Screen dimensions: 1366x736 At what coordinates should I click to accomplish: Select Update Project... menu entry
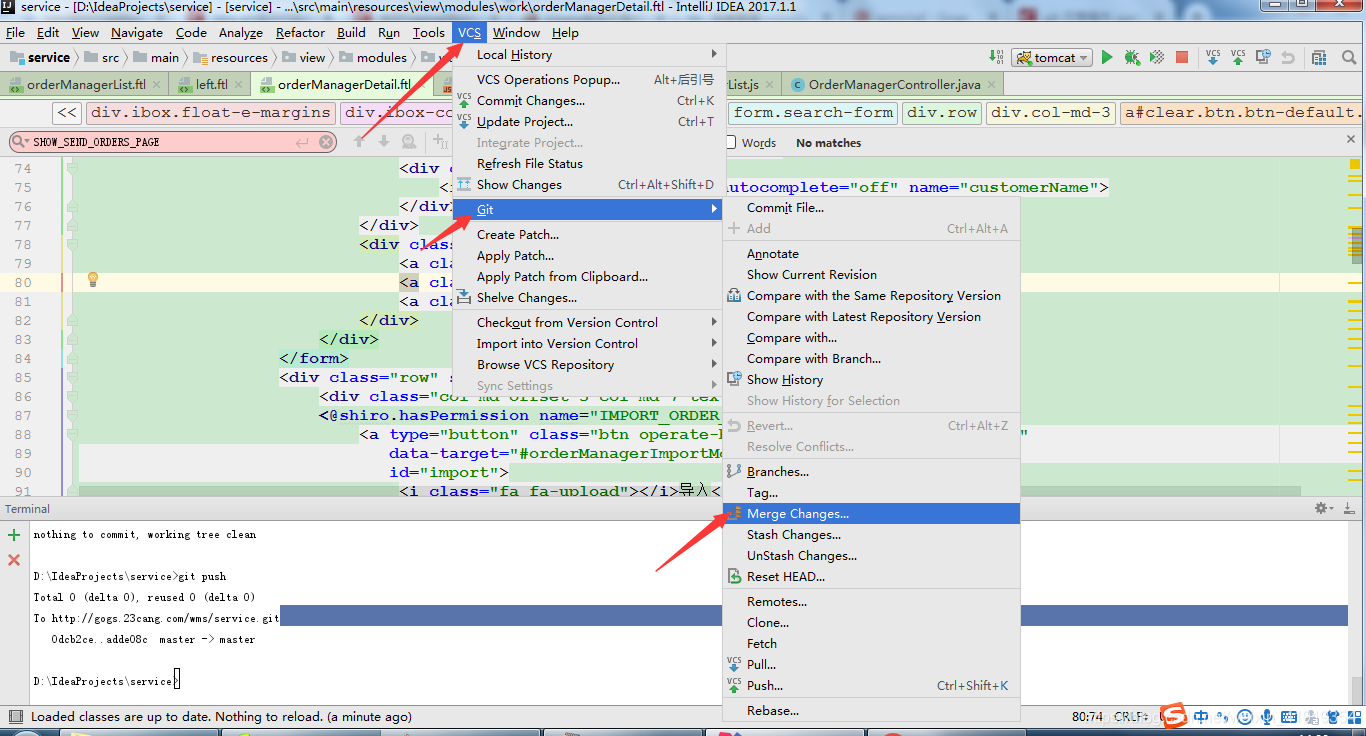(588, 122)
